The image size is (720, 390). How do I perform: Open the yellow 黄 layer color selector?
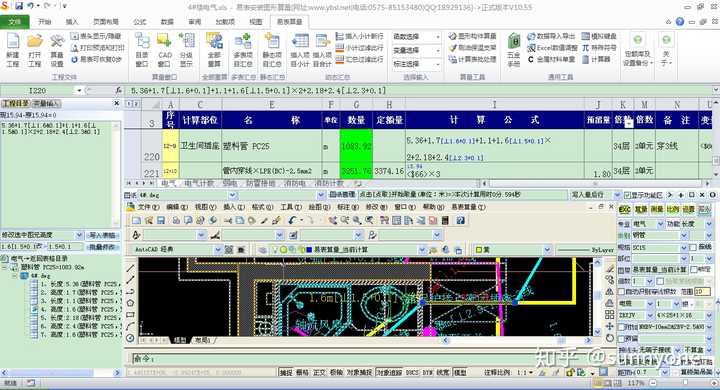(x=512, y=249)
